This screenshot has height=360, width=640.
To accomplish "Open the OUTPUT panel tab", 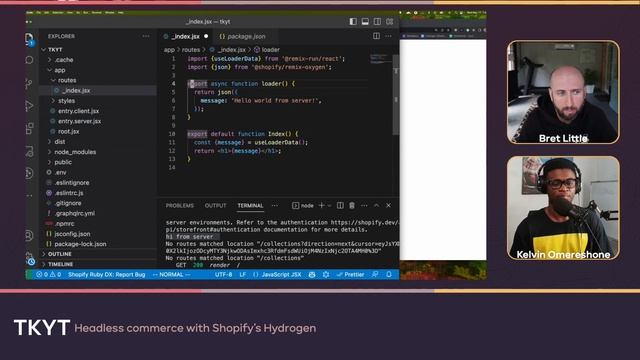I will pos(216,206).
